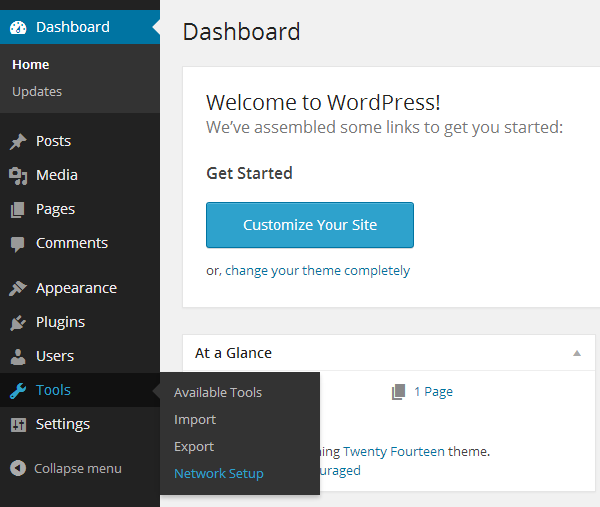The image size is (600, 507).
Task: Follow change your theme completely link
Action: [317, 271]
